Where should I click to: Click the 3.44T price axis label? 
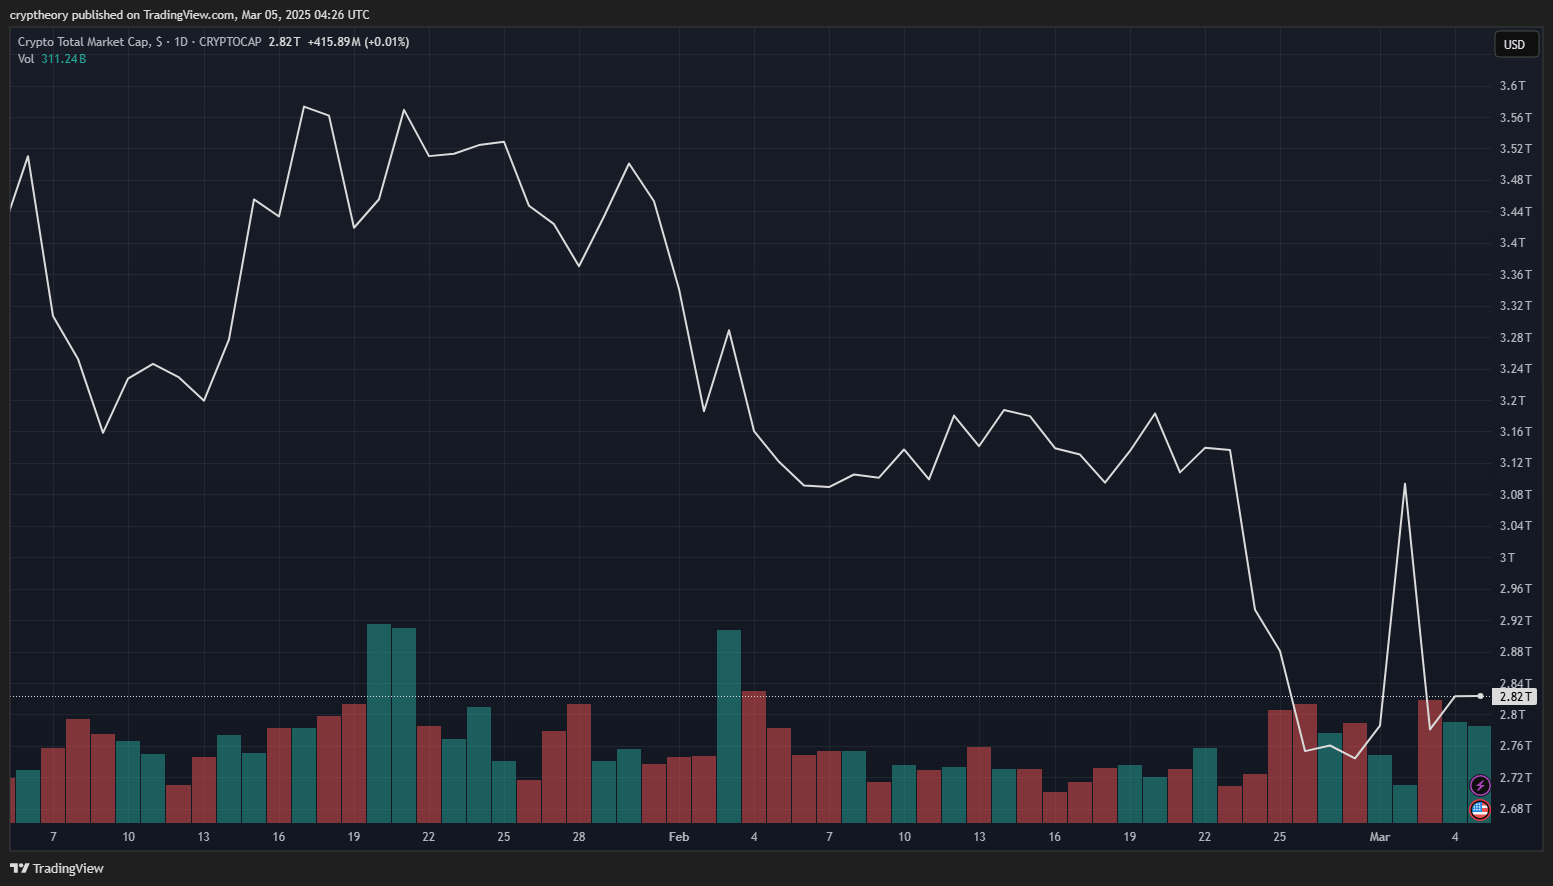point(1515,212)
